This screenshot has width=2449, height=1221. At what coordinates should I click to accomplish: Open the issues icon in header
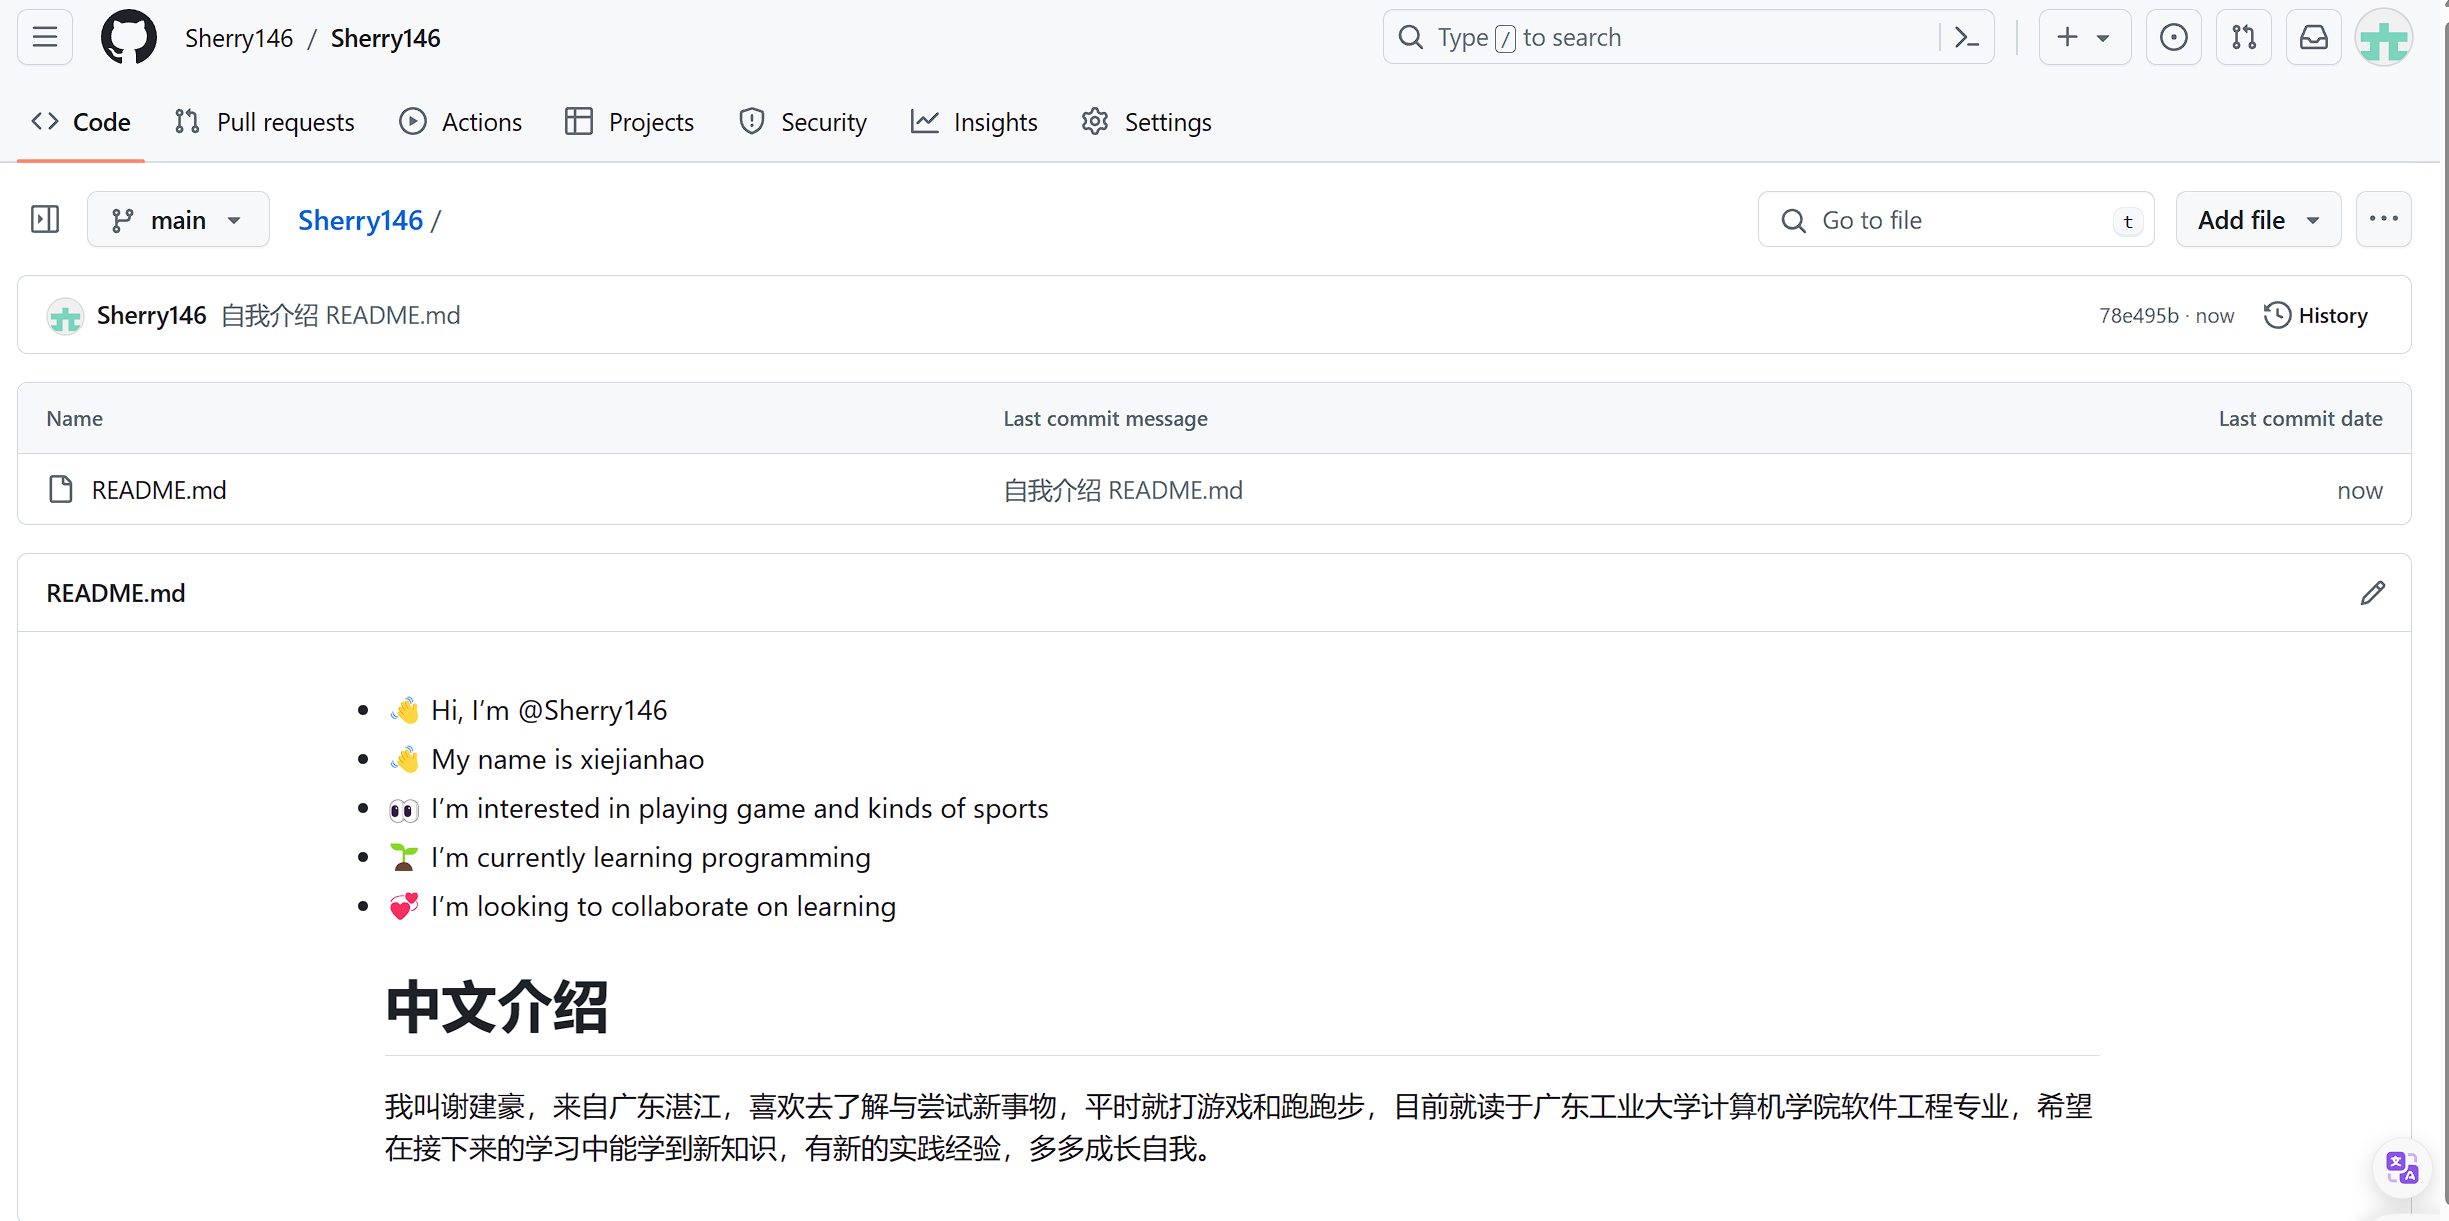pos(2173,38)
